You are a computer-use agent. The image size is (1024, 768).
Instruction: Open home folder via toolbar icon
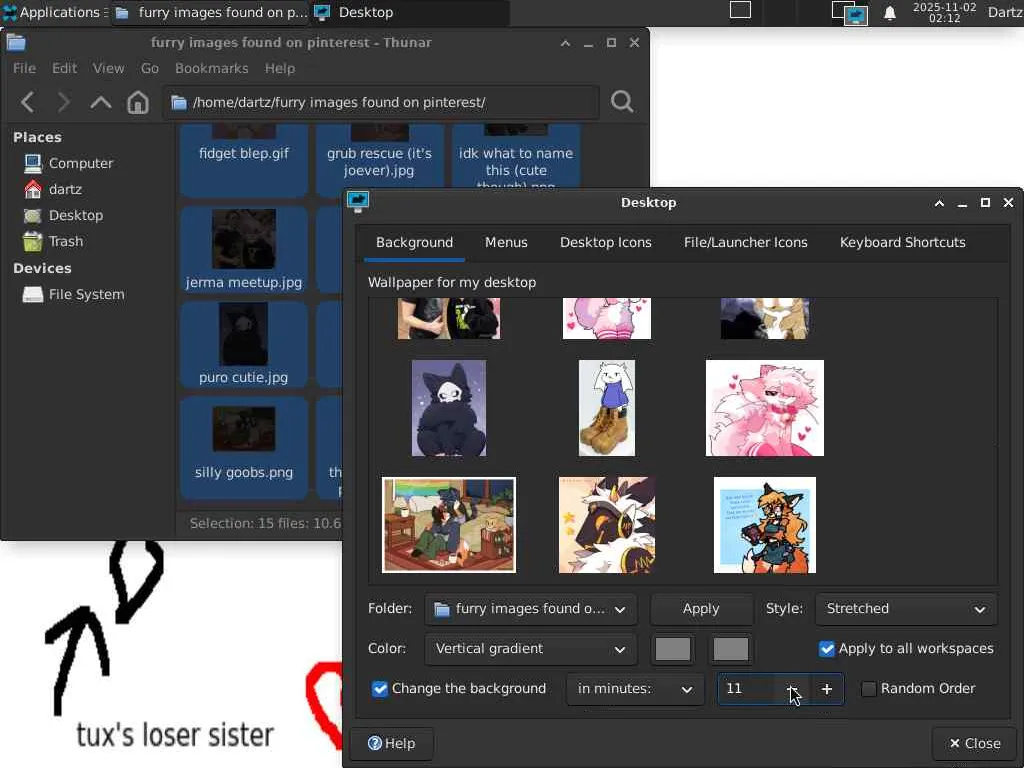pyautogui.click(x=138, y=102)
